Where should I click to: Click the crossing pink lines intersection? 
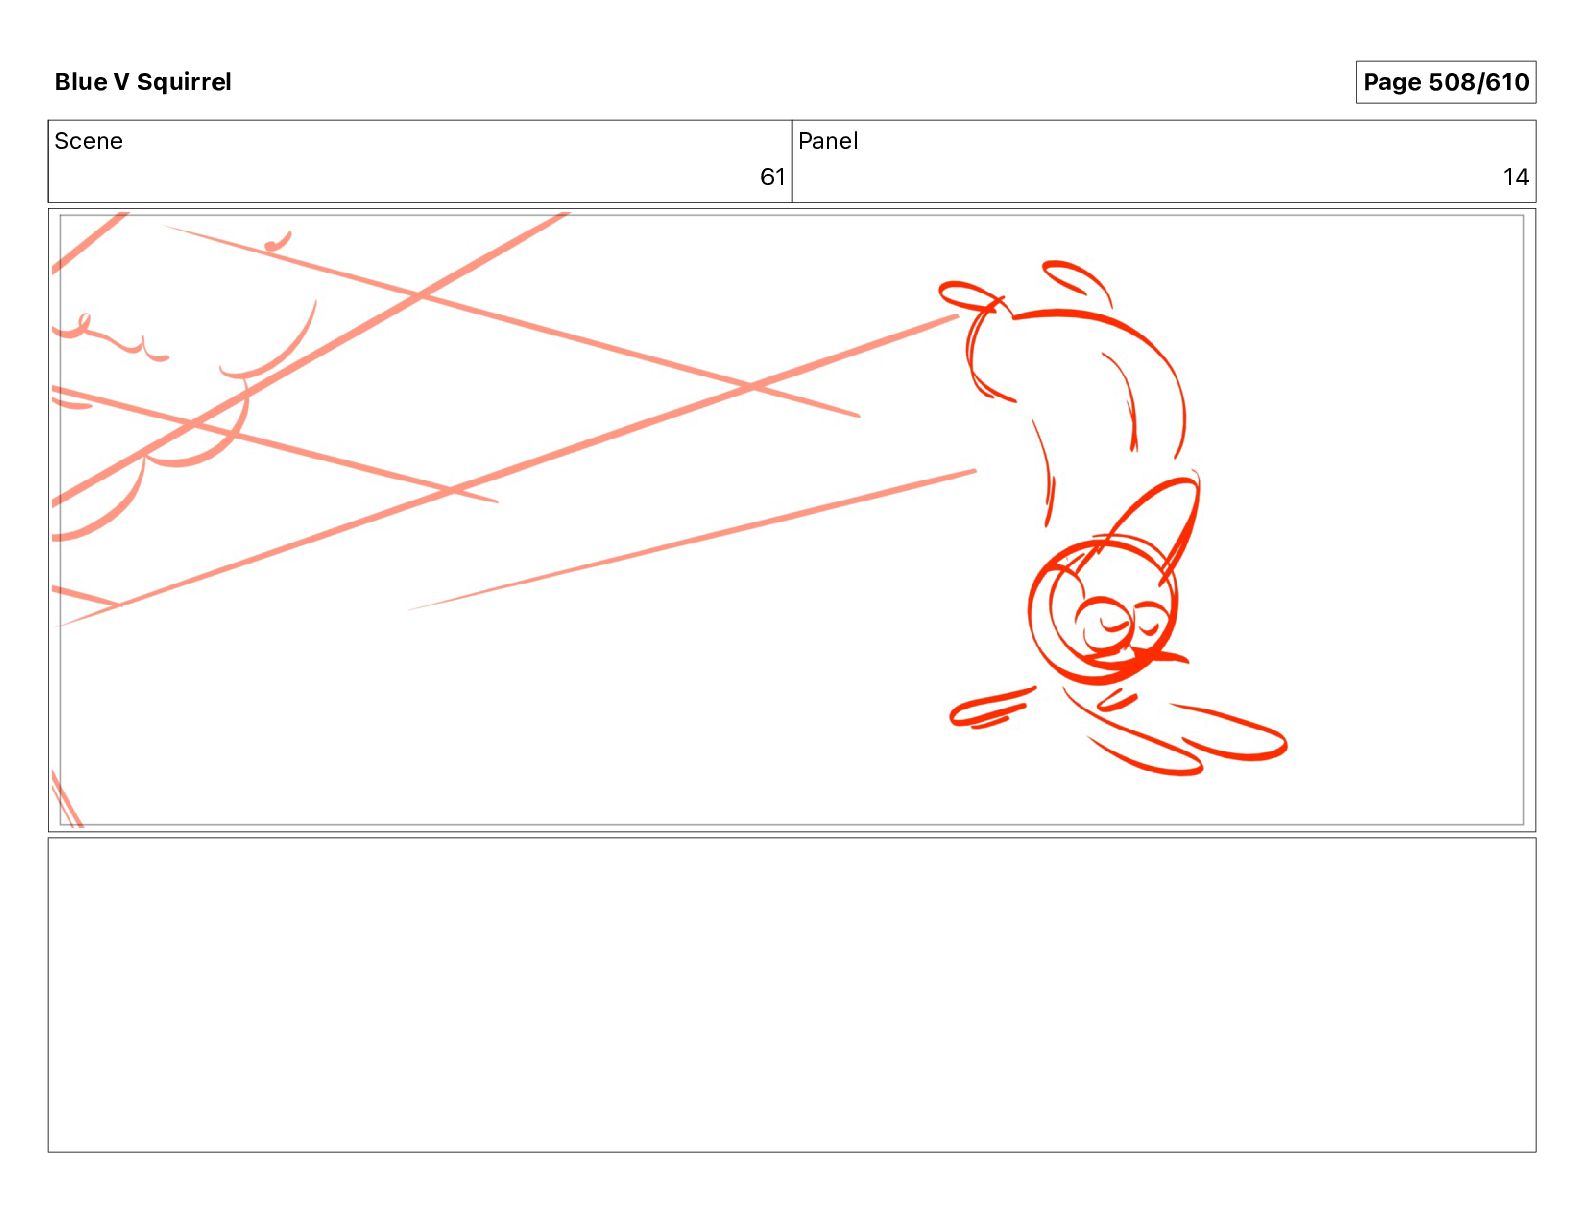point(750,385)
